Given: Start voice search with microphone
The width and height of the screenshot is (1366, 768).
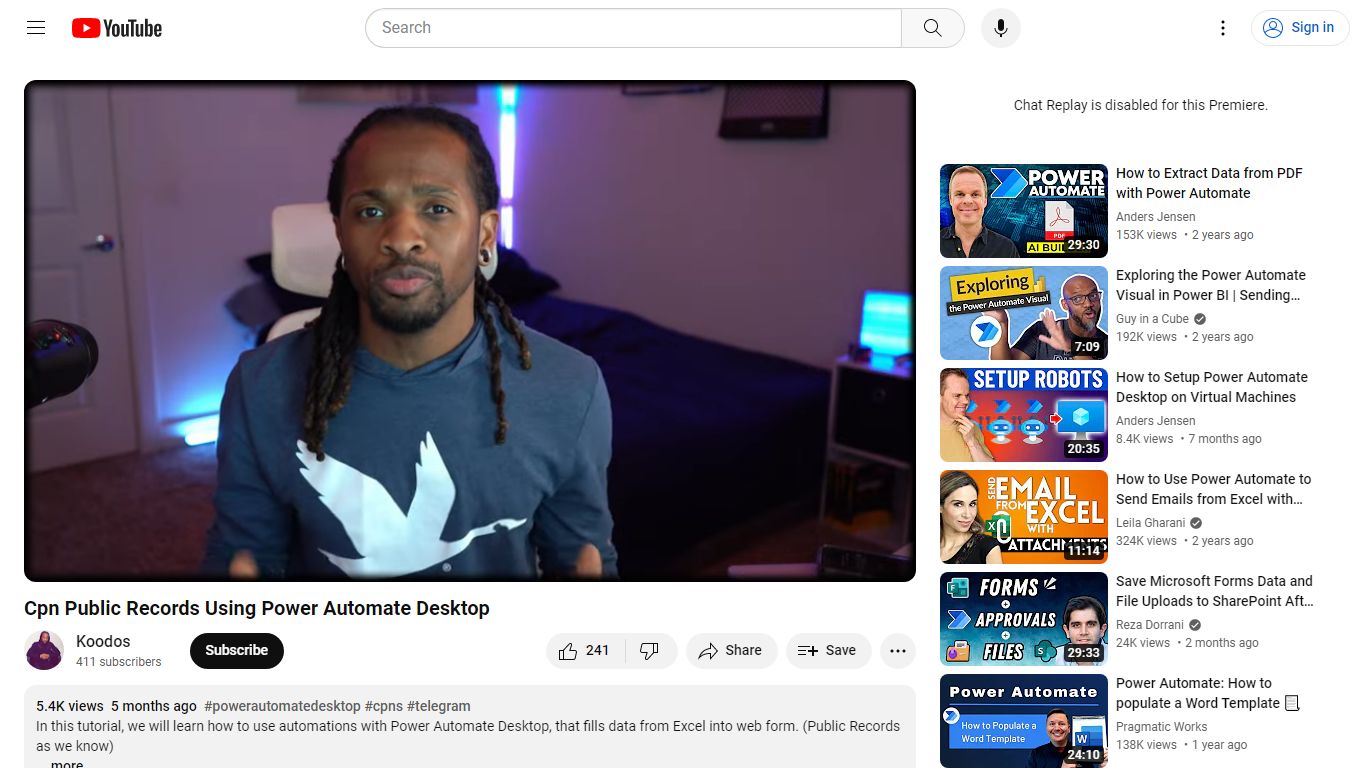Looking at the screenshot, I should coord(1001,28).
